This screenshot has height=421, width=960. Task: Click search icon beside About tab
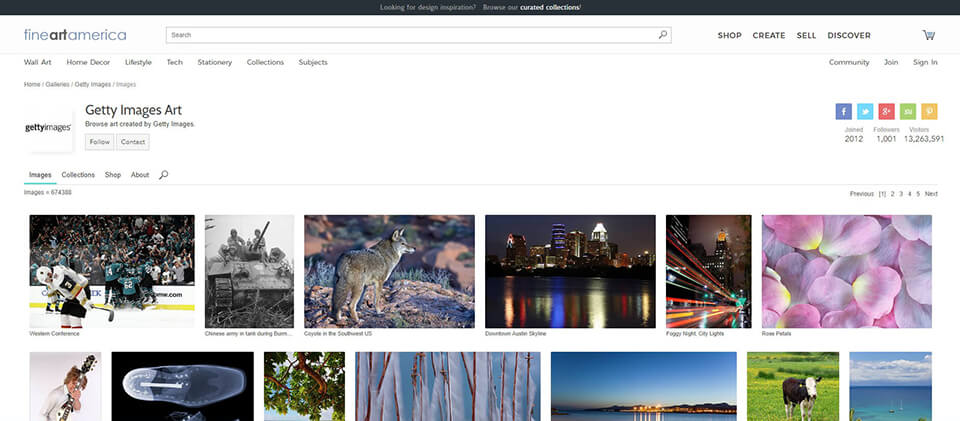click(x=164, y=175)
